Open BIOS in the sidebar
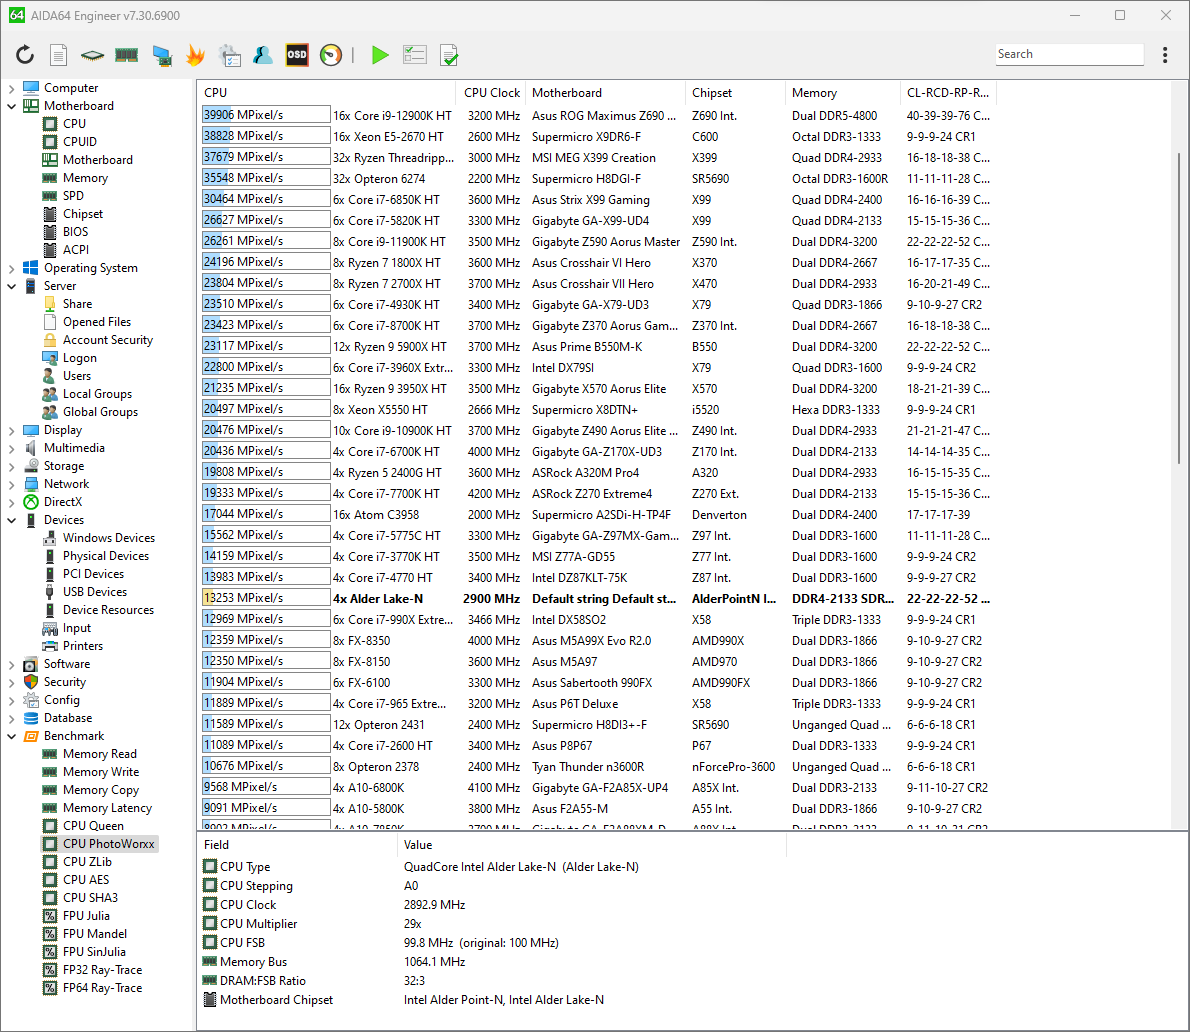 [75, 232]
